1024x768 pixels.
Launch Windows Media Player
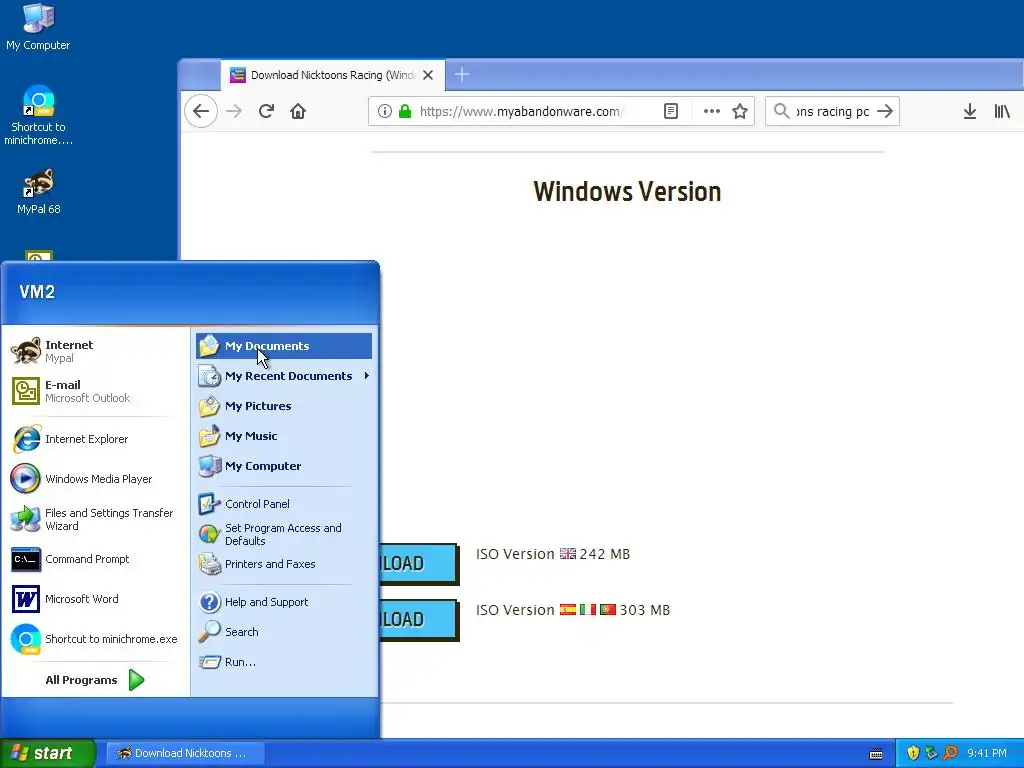pyautogui.click(x=95, y=479)
